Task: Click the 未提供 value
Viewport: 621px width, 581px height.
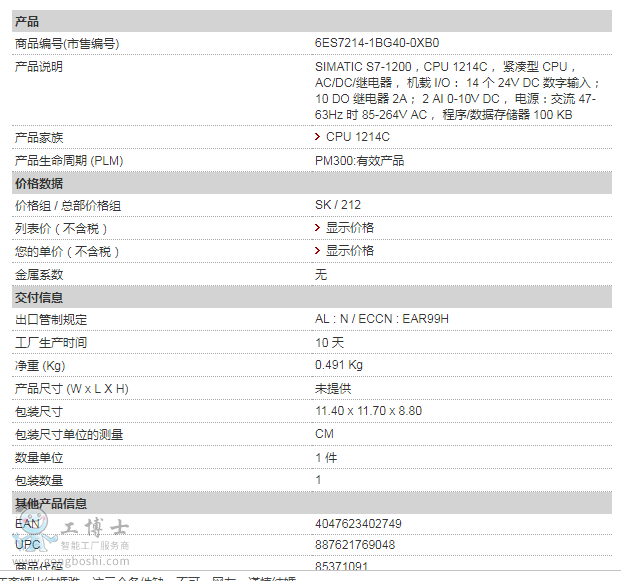Action: click(333, 389)
